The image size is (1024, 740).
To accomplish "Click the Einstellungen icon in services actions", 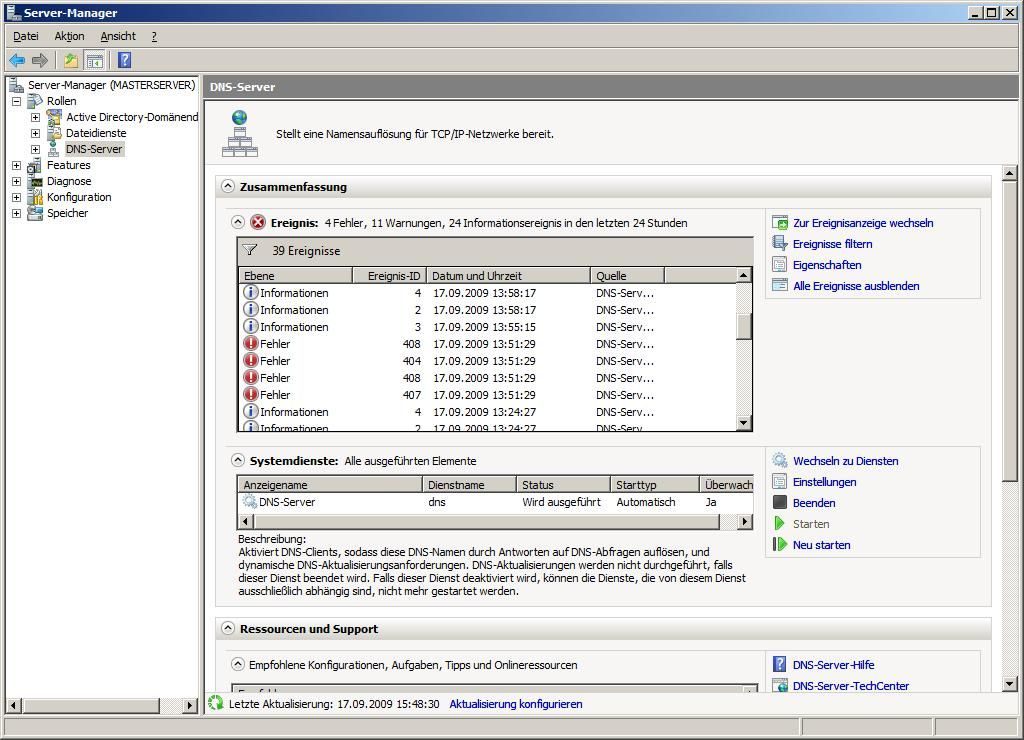I will pyautogui.click(x=780, y=481).
